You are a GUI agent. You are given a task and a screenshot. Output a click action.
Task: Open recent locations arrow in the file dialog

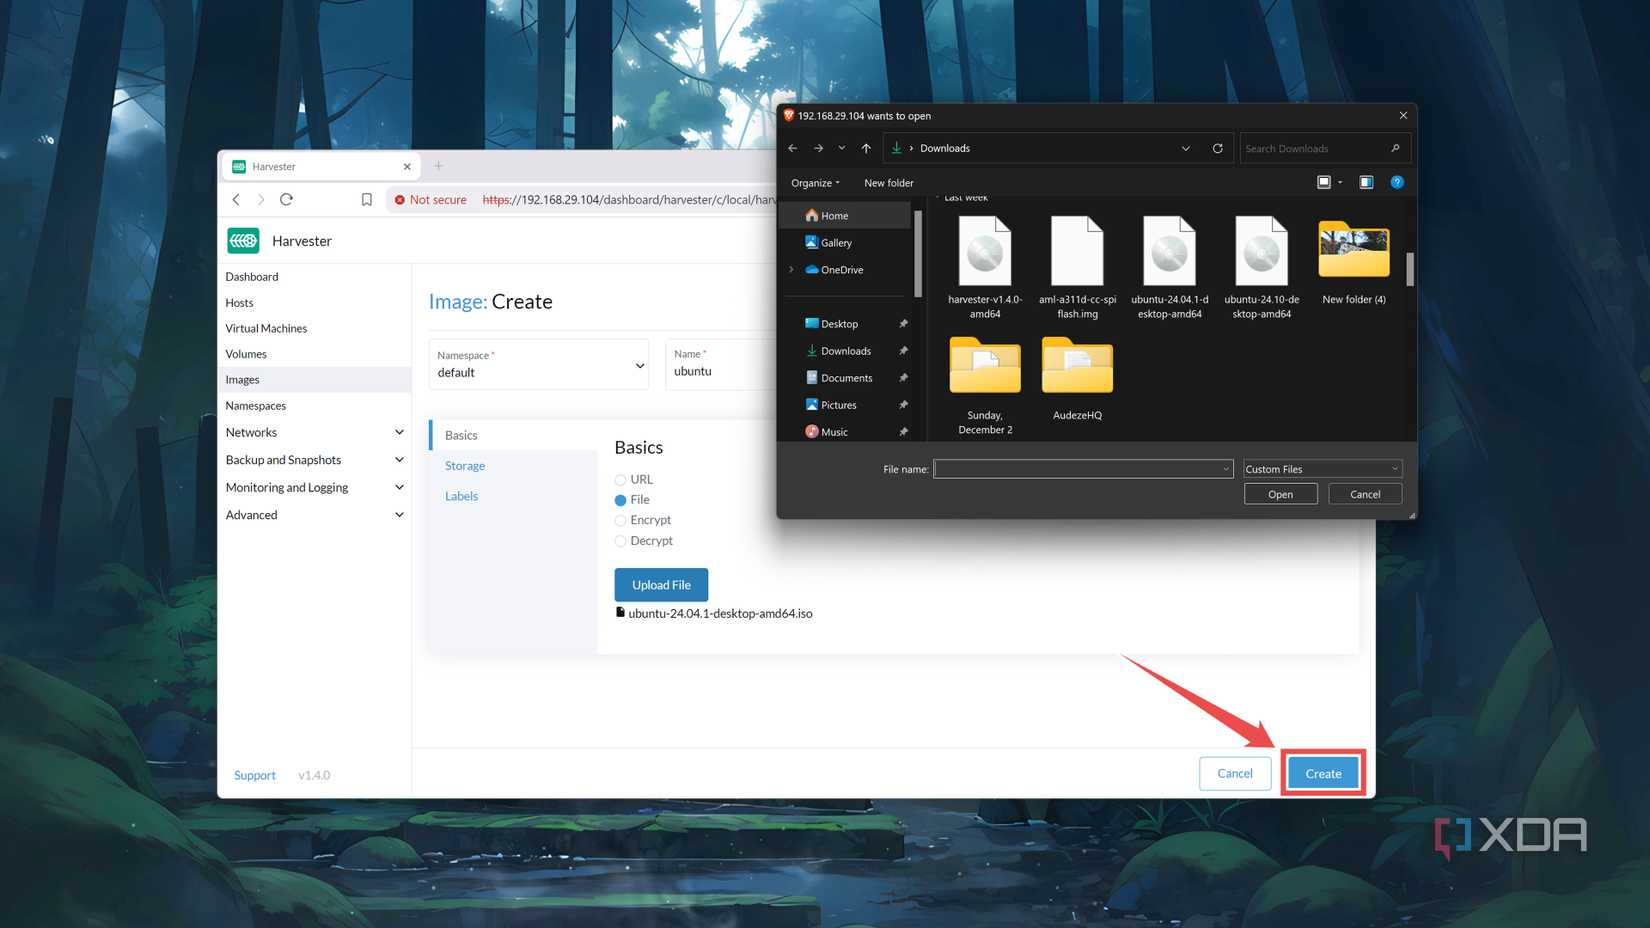(x=842, y=148)
